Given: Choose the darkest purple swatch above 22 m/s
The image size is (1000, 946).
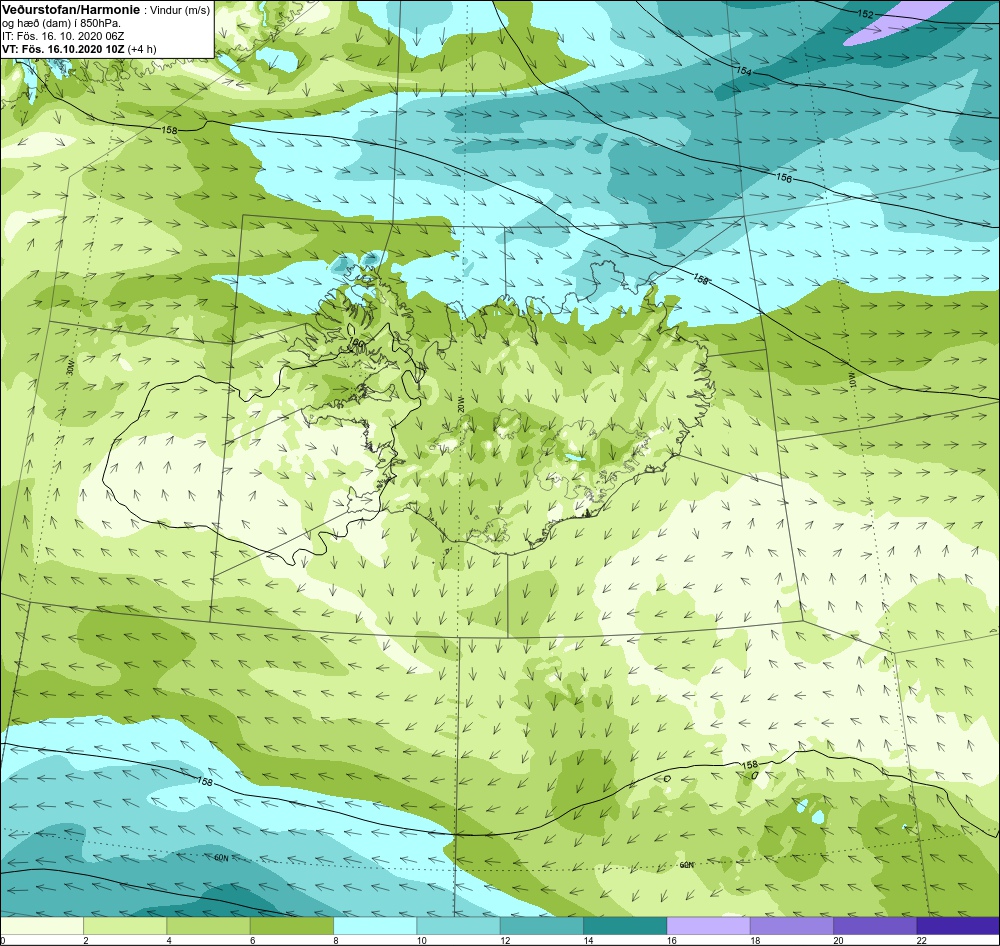Looking at the screenshot, I should tap(958, 926).
